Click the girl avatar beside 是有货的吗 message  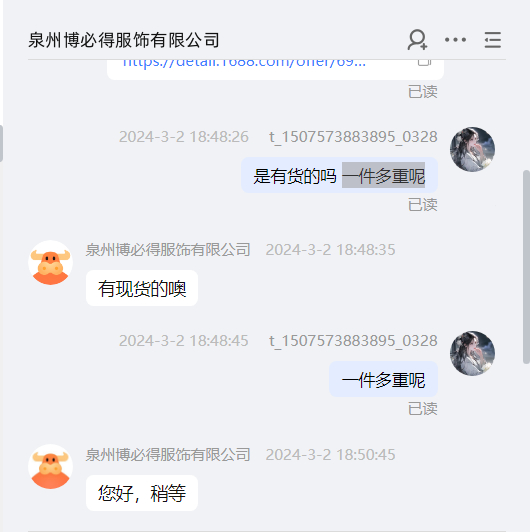(472, 149)
